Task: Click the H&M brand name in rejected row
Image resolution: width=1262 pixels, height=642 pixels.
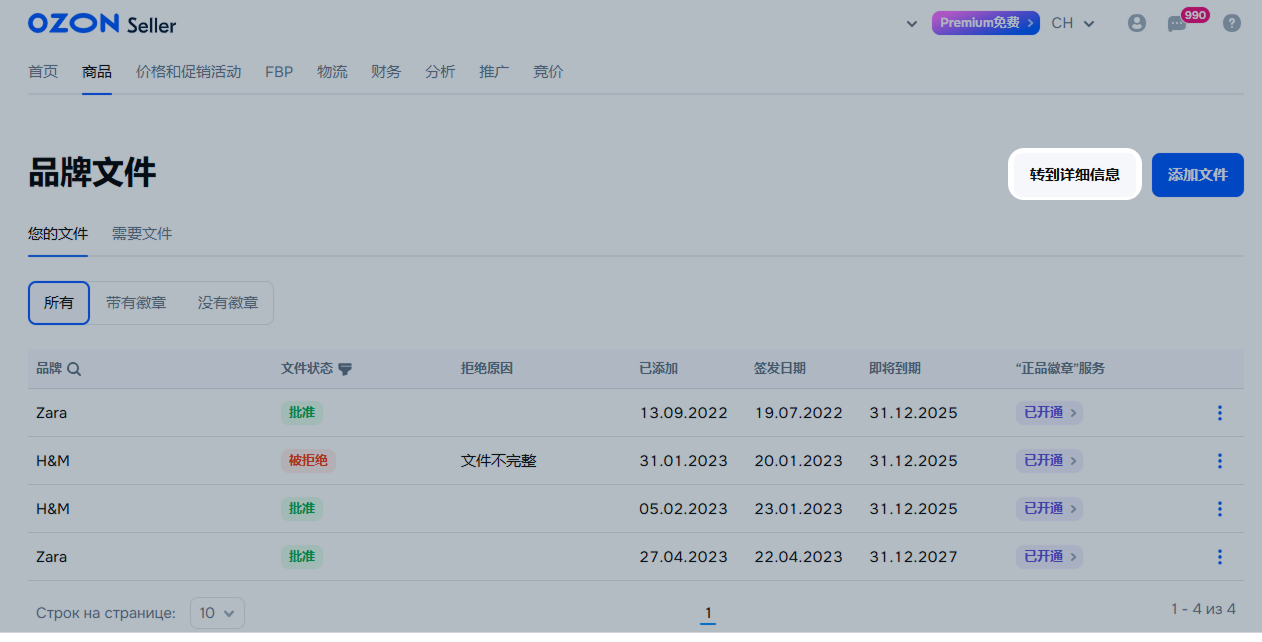Action: (53, 461)
